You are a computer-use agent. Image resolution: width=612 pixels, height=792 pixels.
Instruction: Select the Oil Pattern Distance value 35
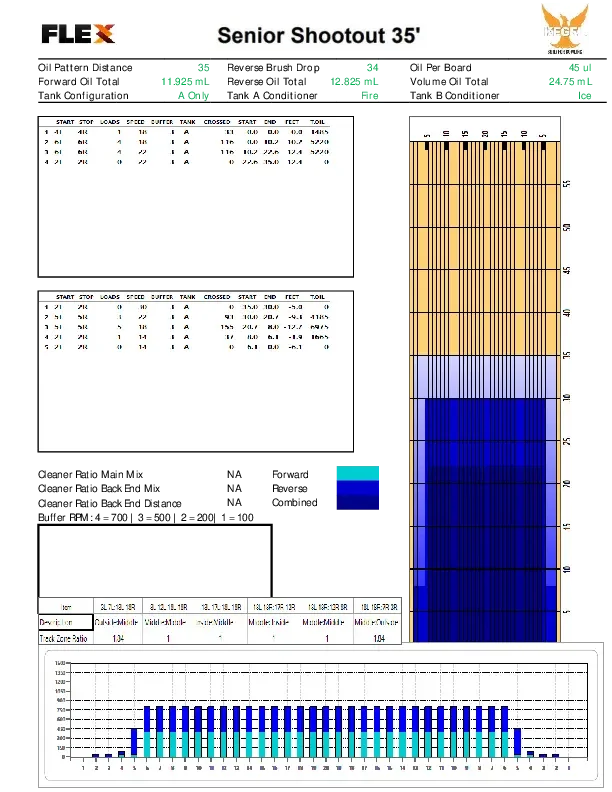click(203, 68)
